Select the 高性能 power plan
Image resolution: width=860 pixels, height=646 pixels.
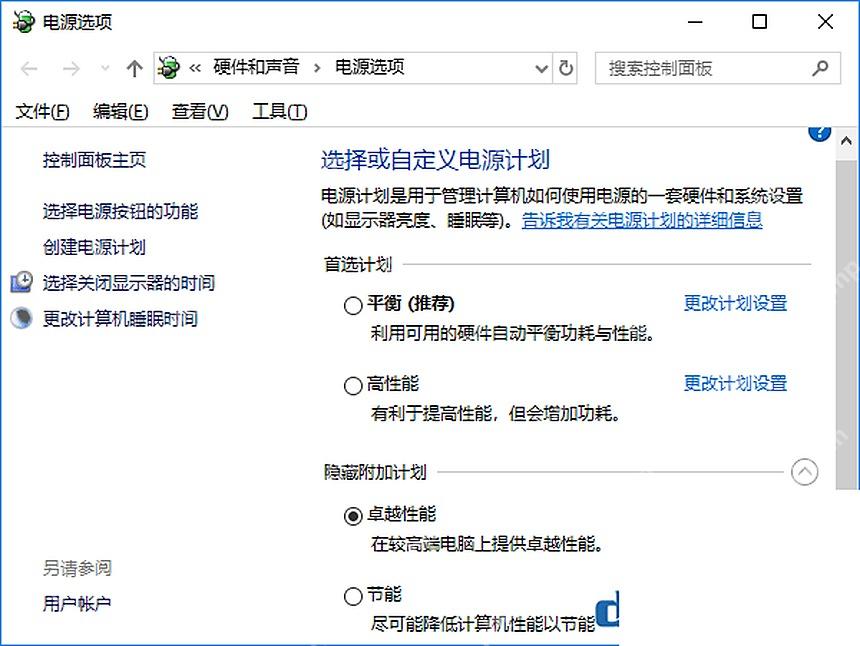353,386
